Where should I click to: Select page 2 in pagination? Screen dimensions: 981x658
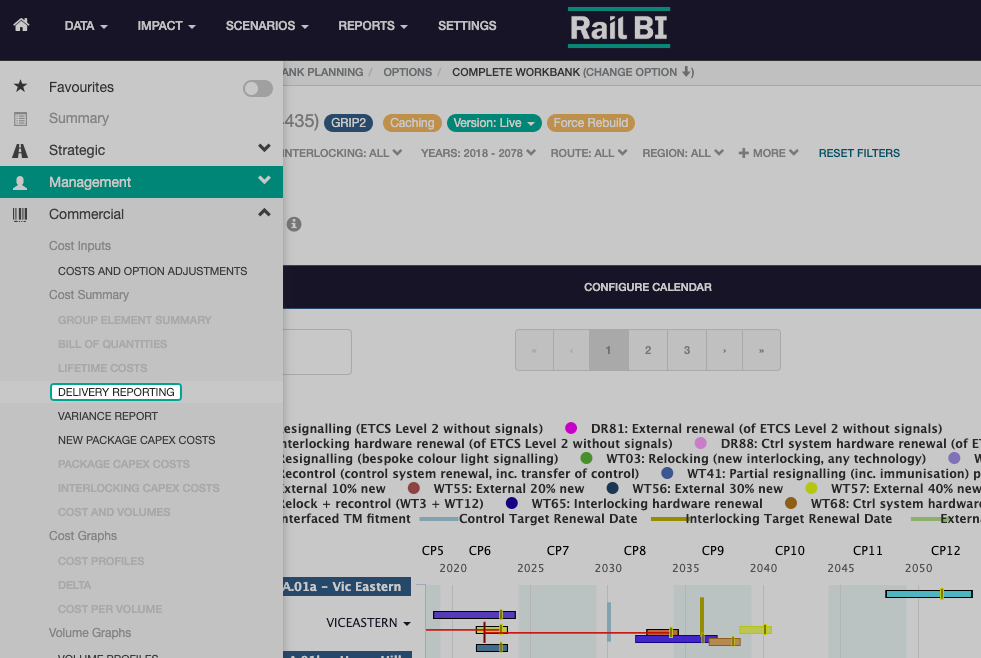coord(648,351)
